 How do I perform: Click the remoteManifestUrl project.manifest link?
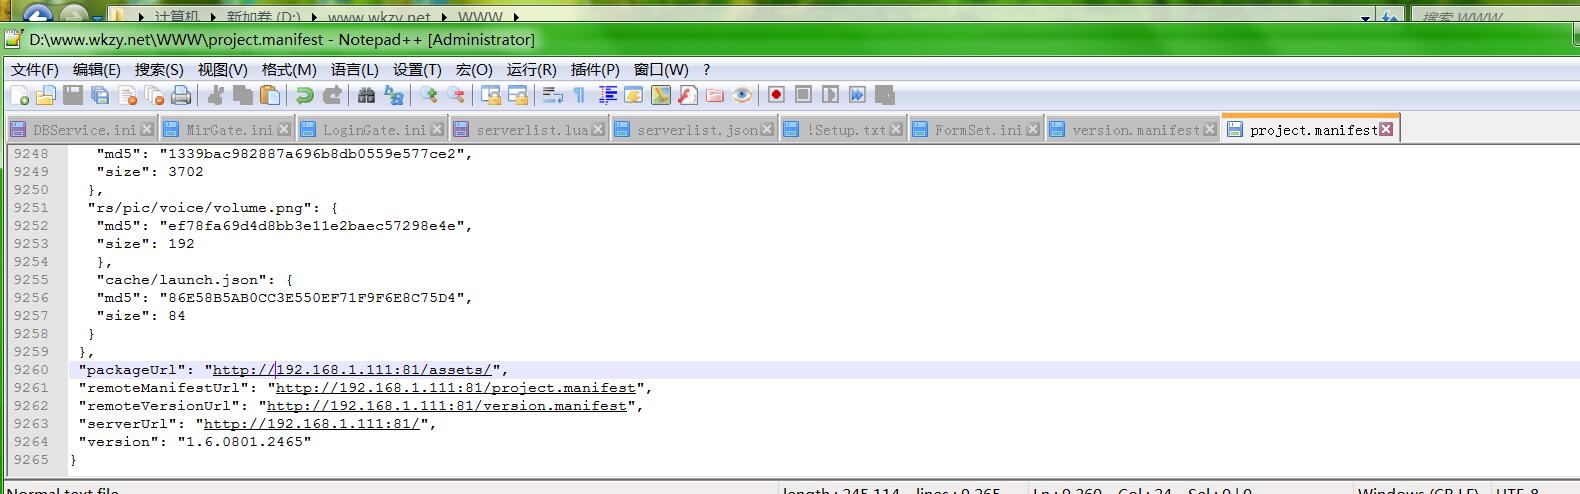(455, 388)
